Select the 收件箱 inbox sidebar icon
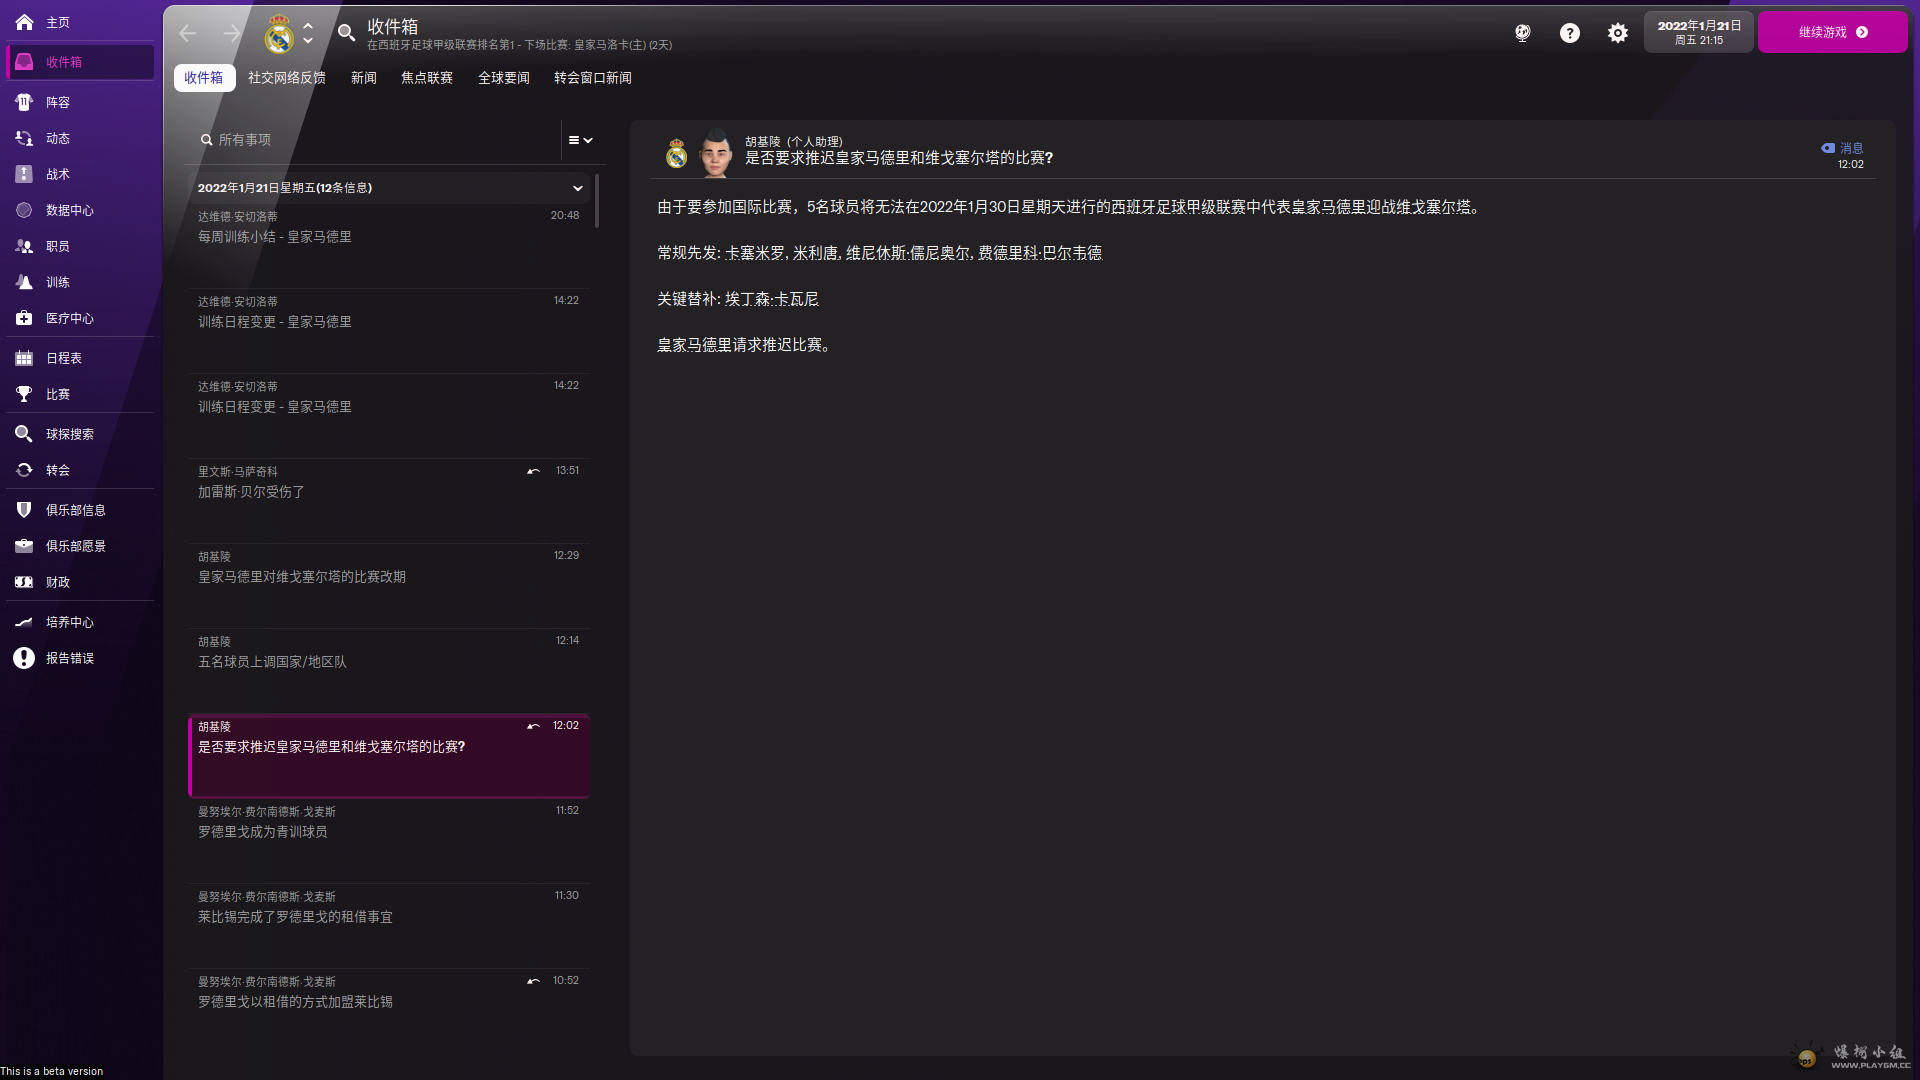 coord(24,62)
